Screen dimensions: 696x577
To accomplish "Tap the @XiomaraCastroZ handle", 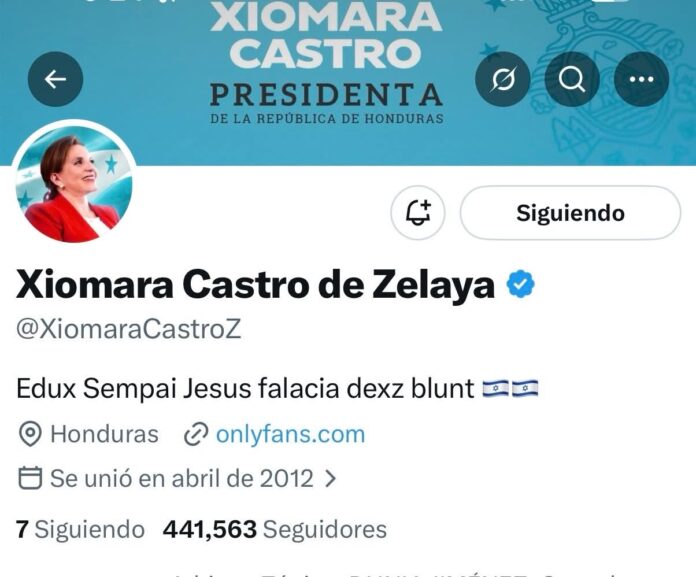I will pos(129,329).
